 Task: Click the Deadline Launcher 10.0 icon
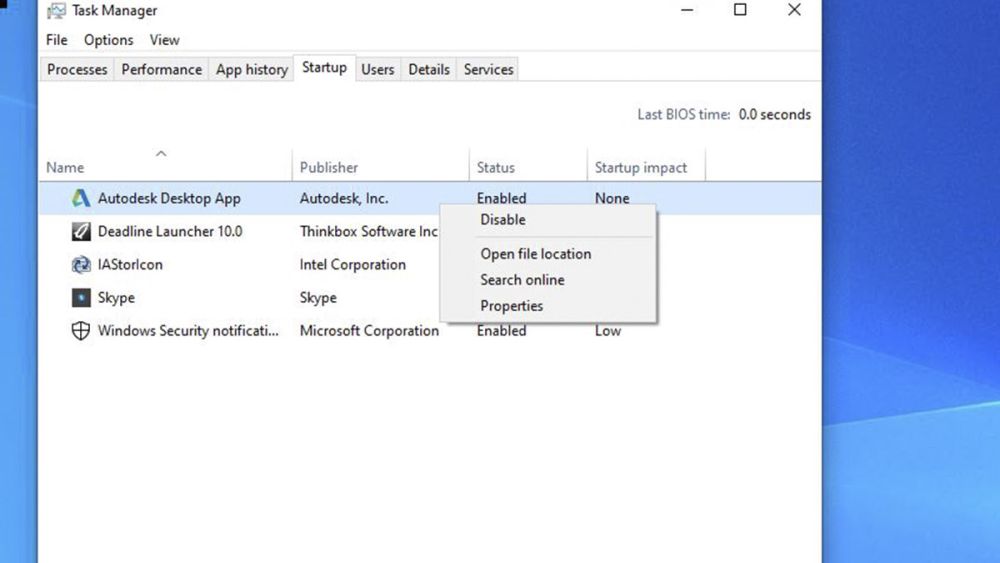click(x=81, y=231)
